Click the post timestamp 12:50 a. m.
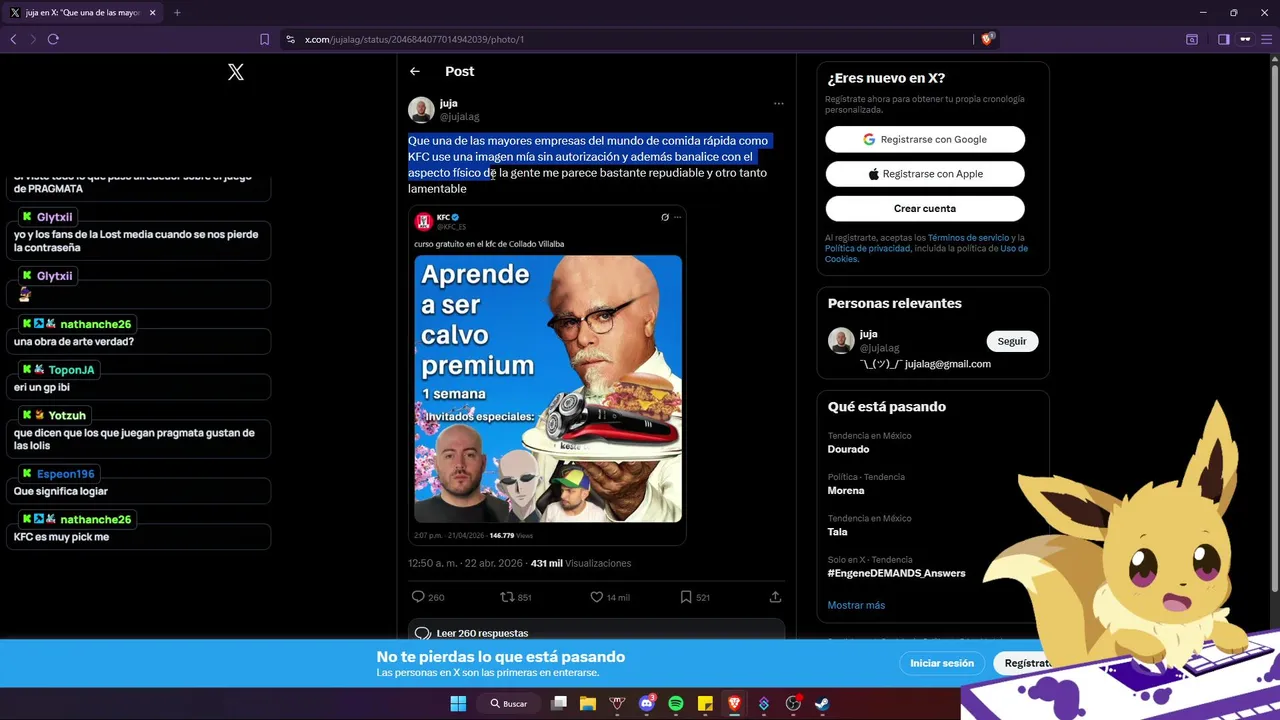This screenshot has height=720, width=1280. pyautogui.click(x=465, y=563)
